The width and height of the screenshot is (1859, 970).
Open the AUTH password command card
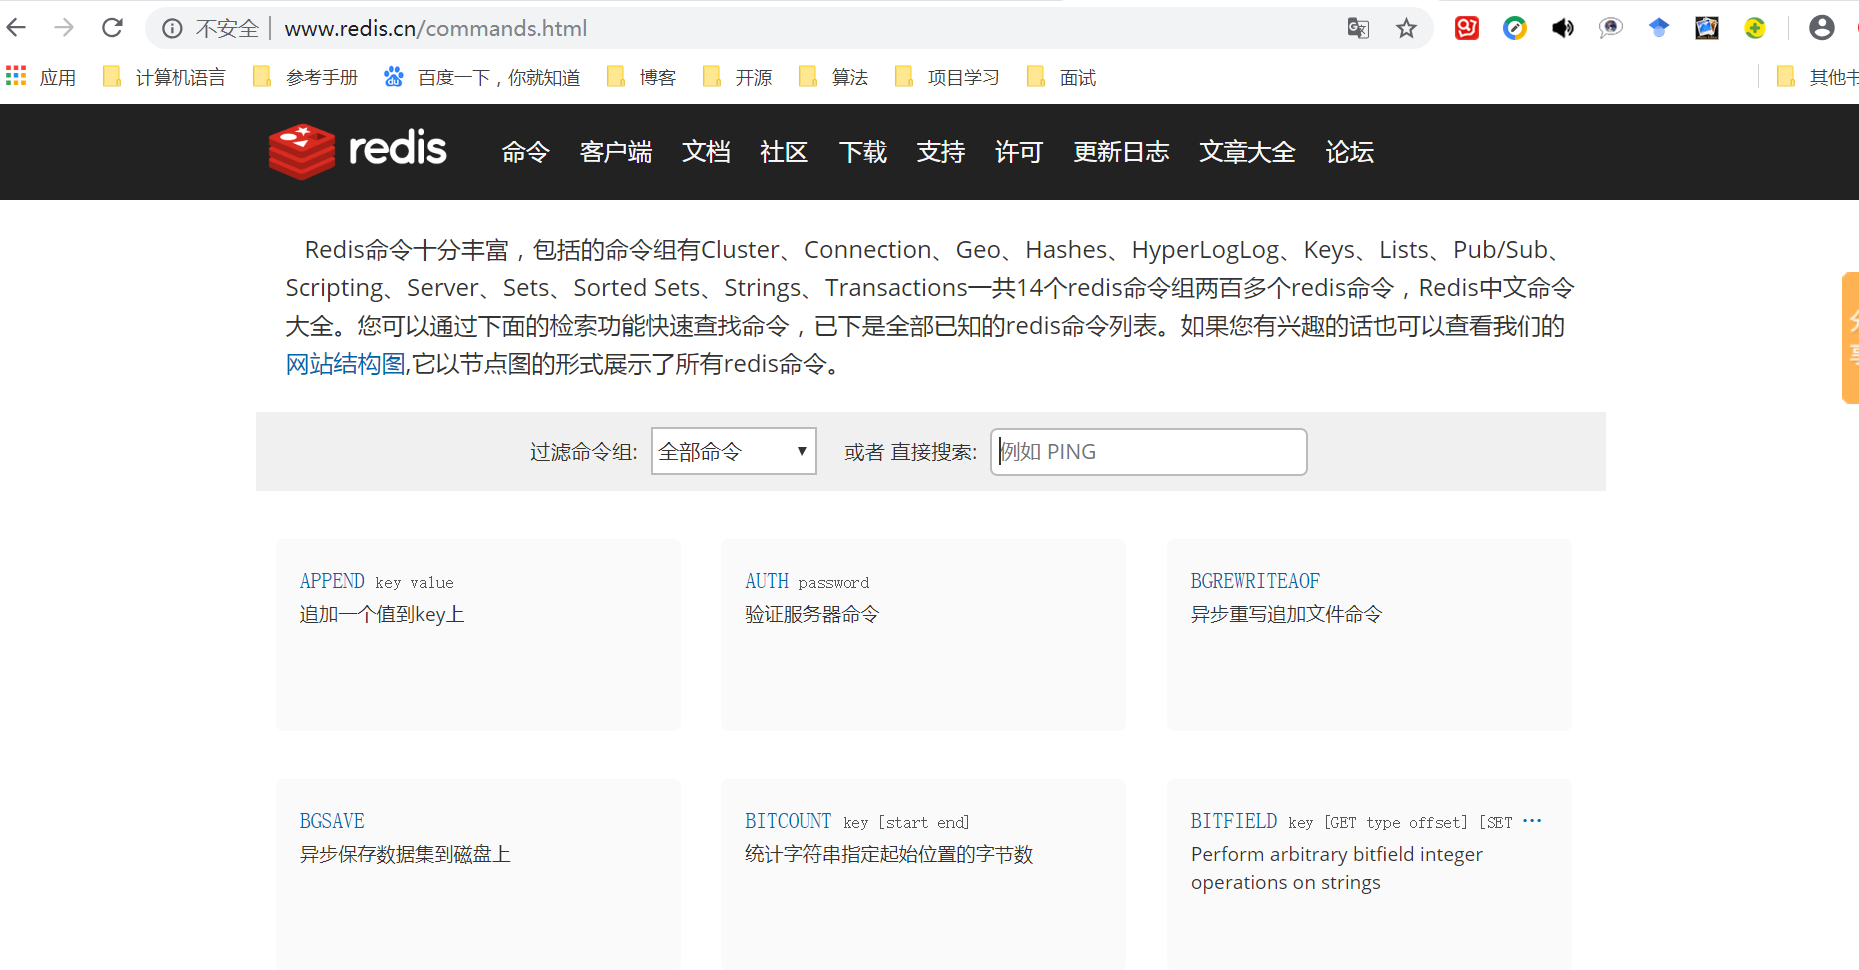pos(923,635)
